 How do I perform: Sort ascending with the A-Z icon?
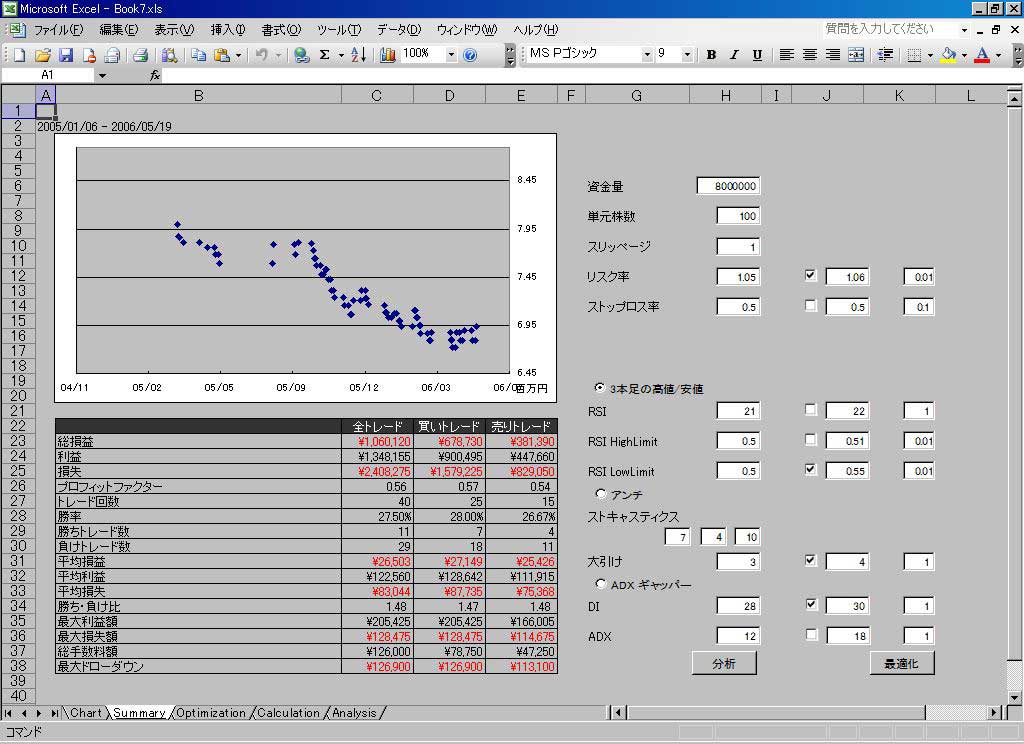coord(358,55)
